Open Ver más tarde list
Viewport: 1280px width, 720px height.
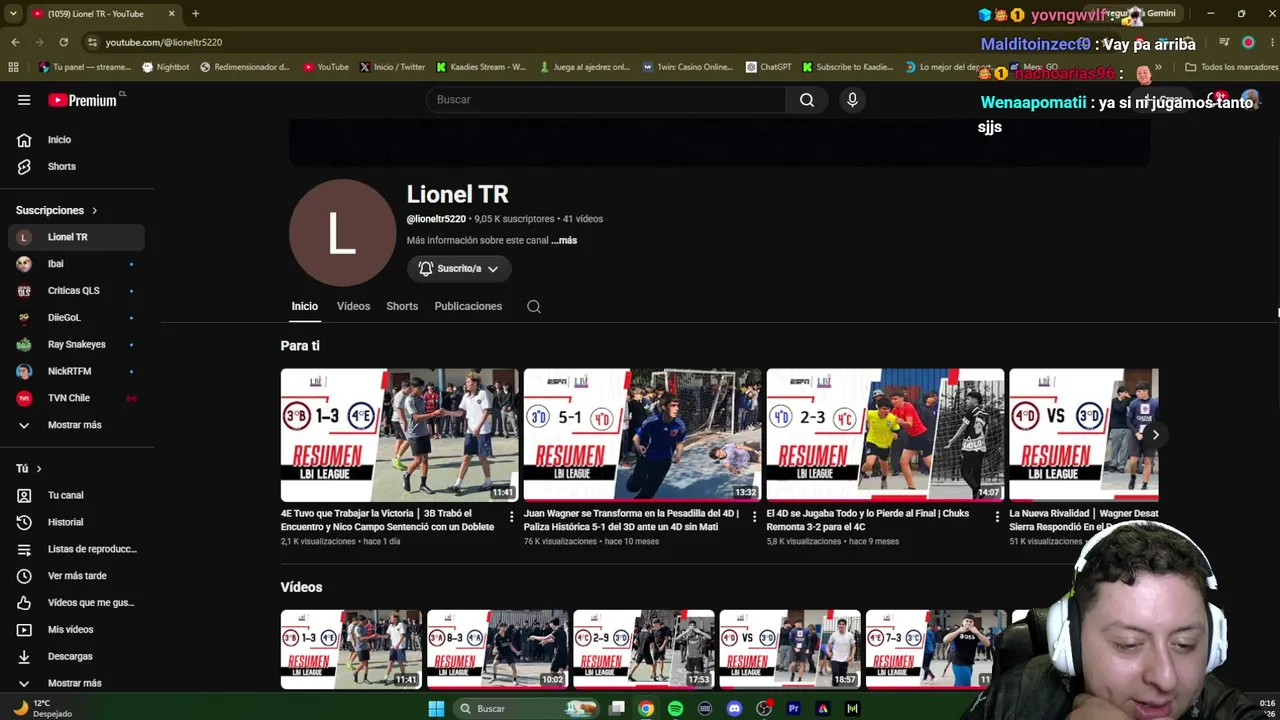76,576
